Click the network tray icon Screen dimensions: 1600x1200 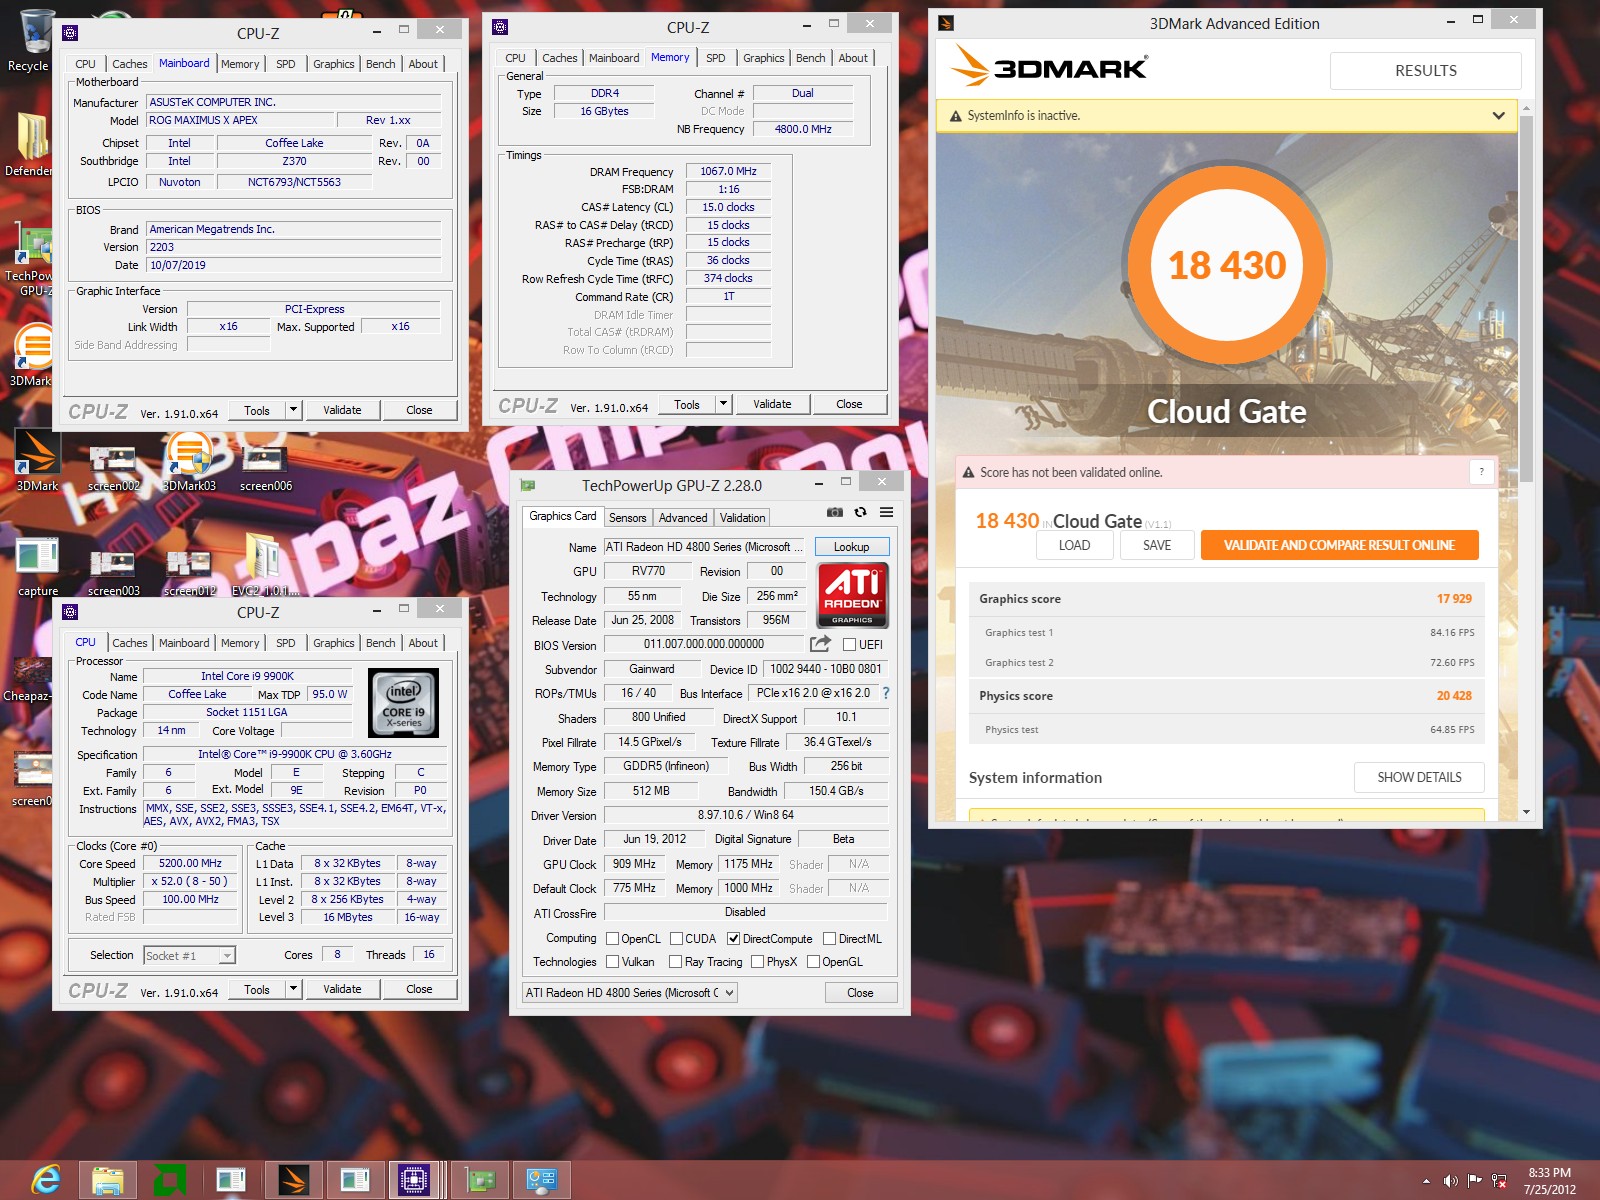[1499, 1181]
